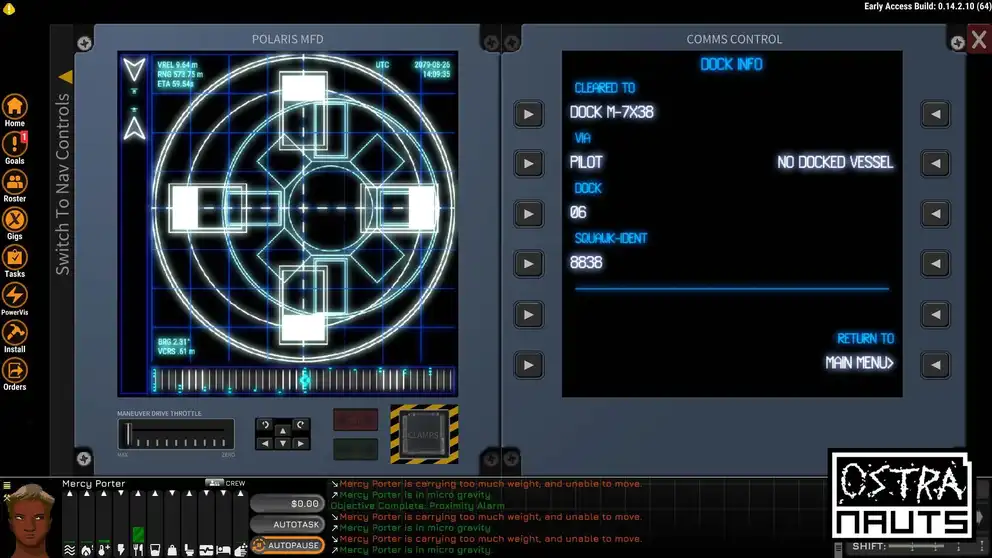Click left softkey beside dock 06

tap(528, 214)
